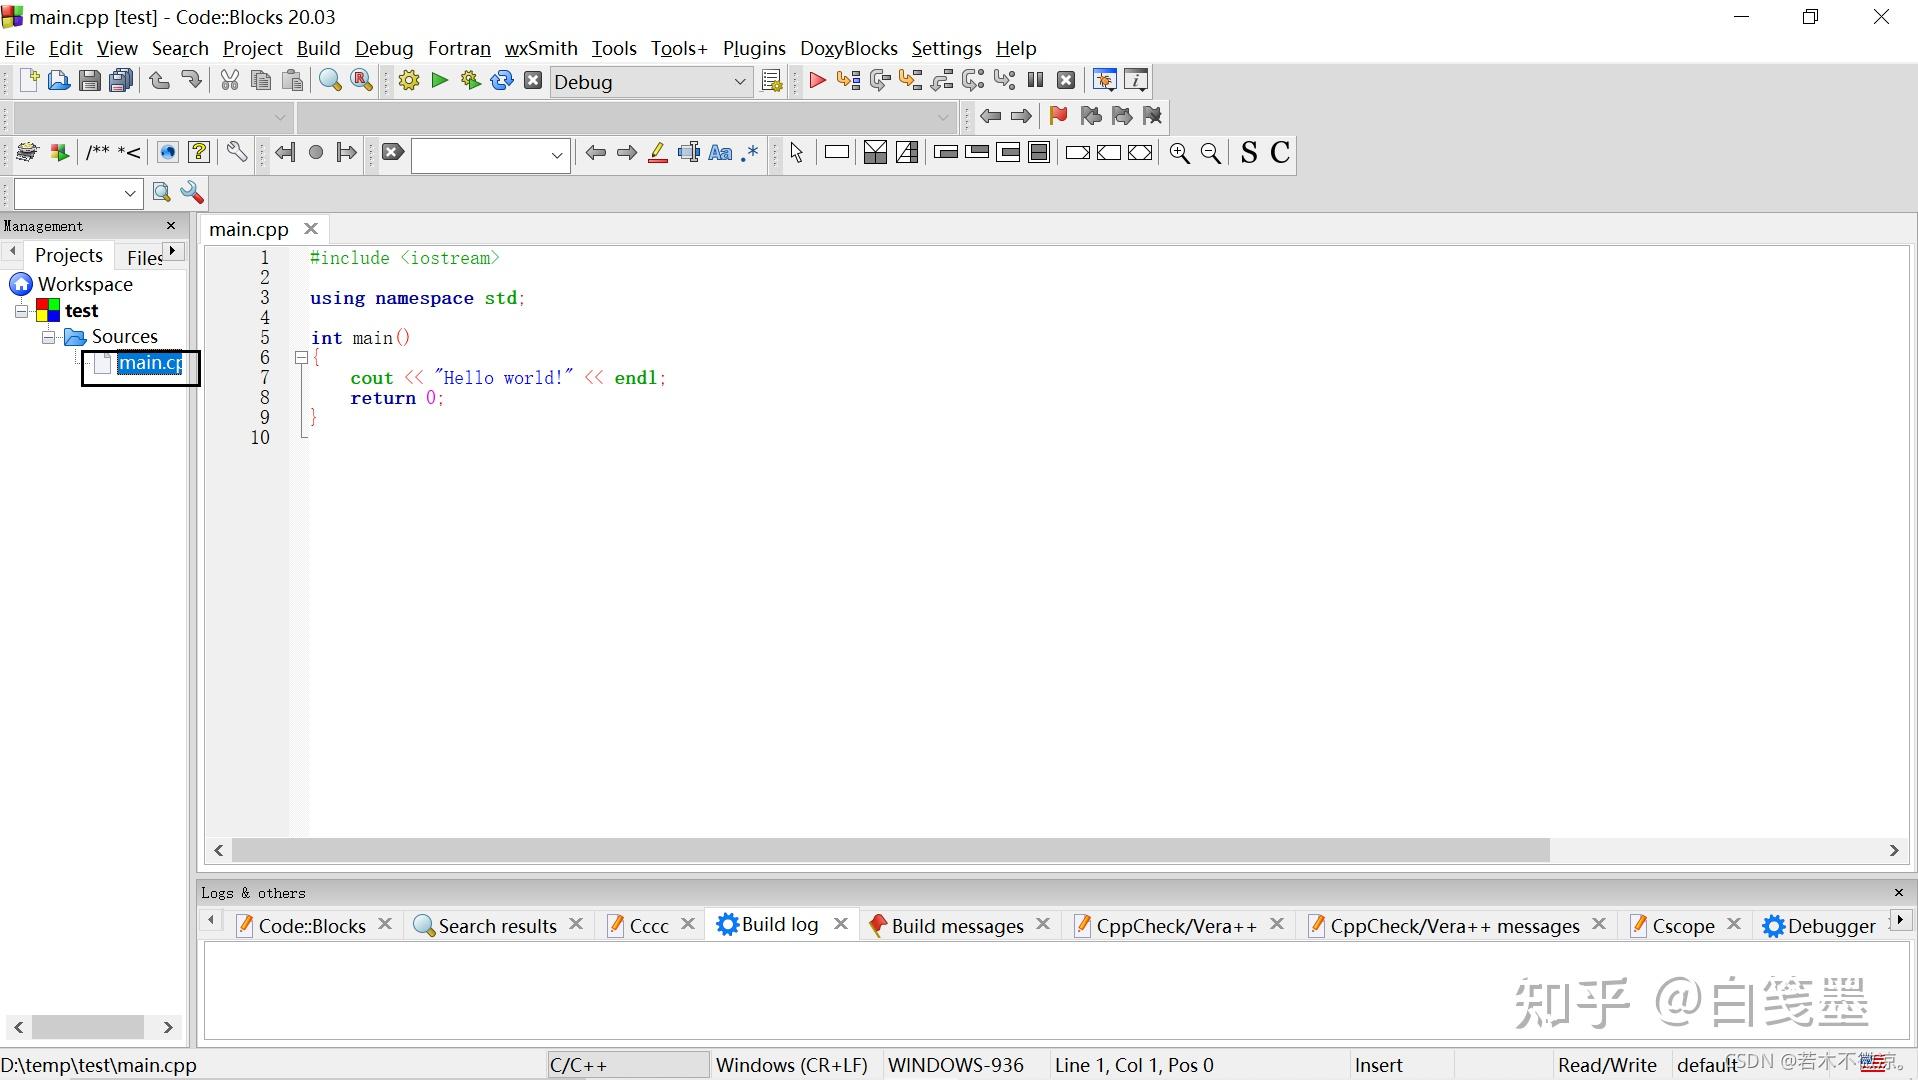The width and height of the screenshot is (1918, 1080).
Task: Click the Cut scissors icon
Action: coord(230,81)
